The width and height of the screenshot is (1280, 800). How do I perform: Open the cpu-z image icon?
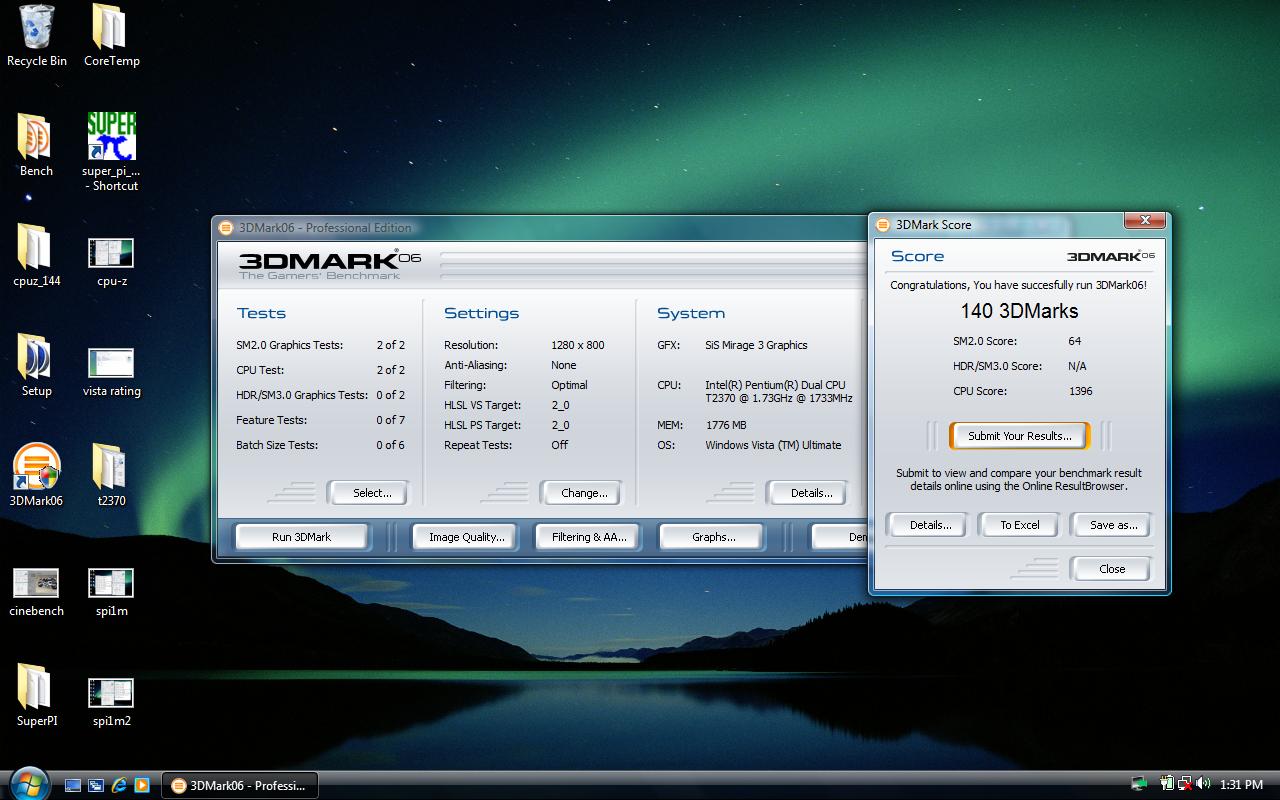coord(111,252)
